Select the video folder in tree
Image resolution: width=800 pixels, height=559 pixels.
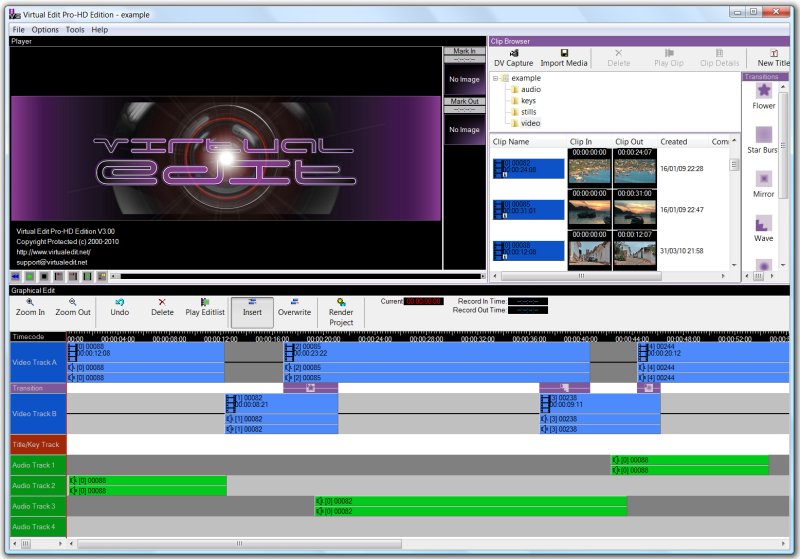coord(531,123)
